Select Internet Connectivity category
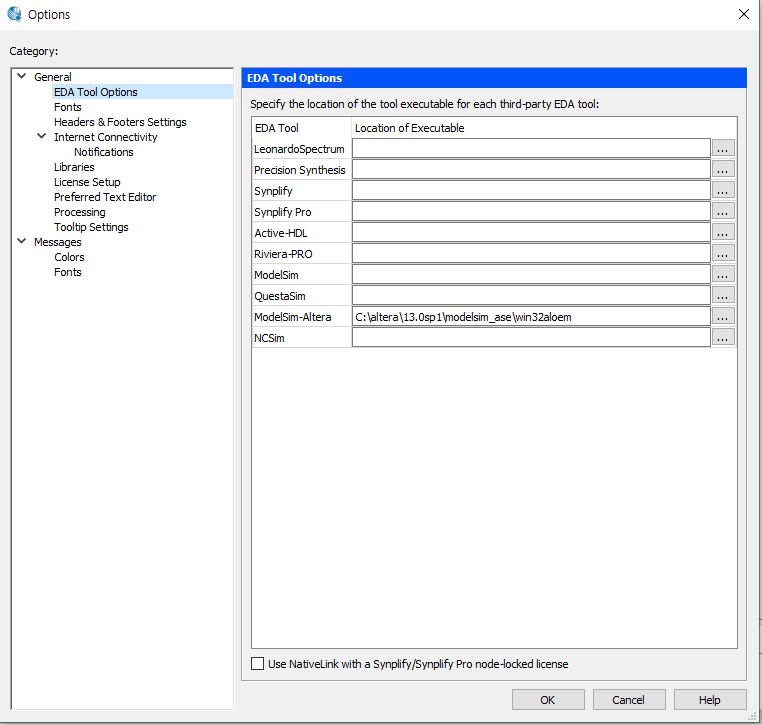Viewport: 762px width, 725px height. click(105, 137)
